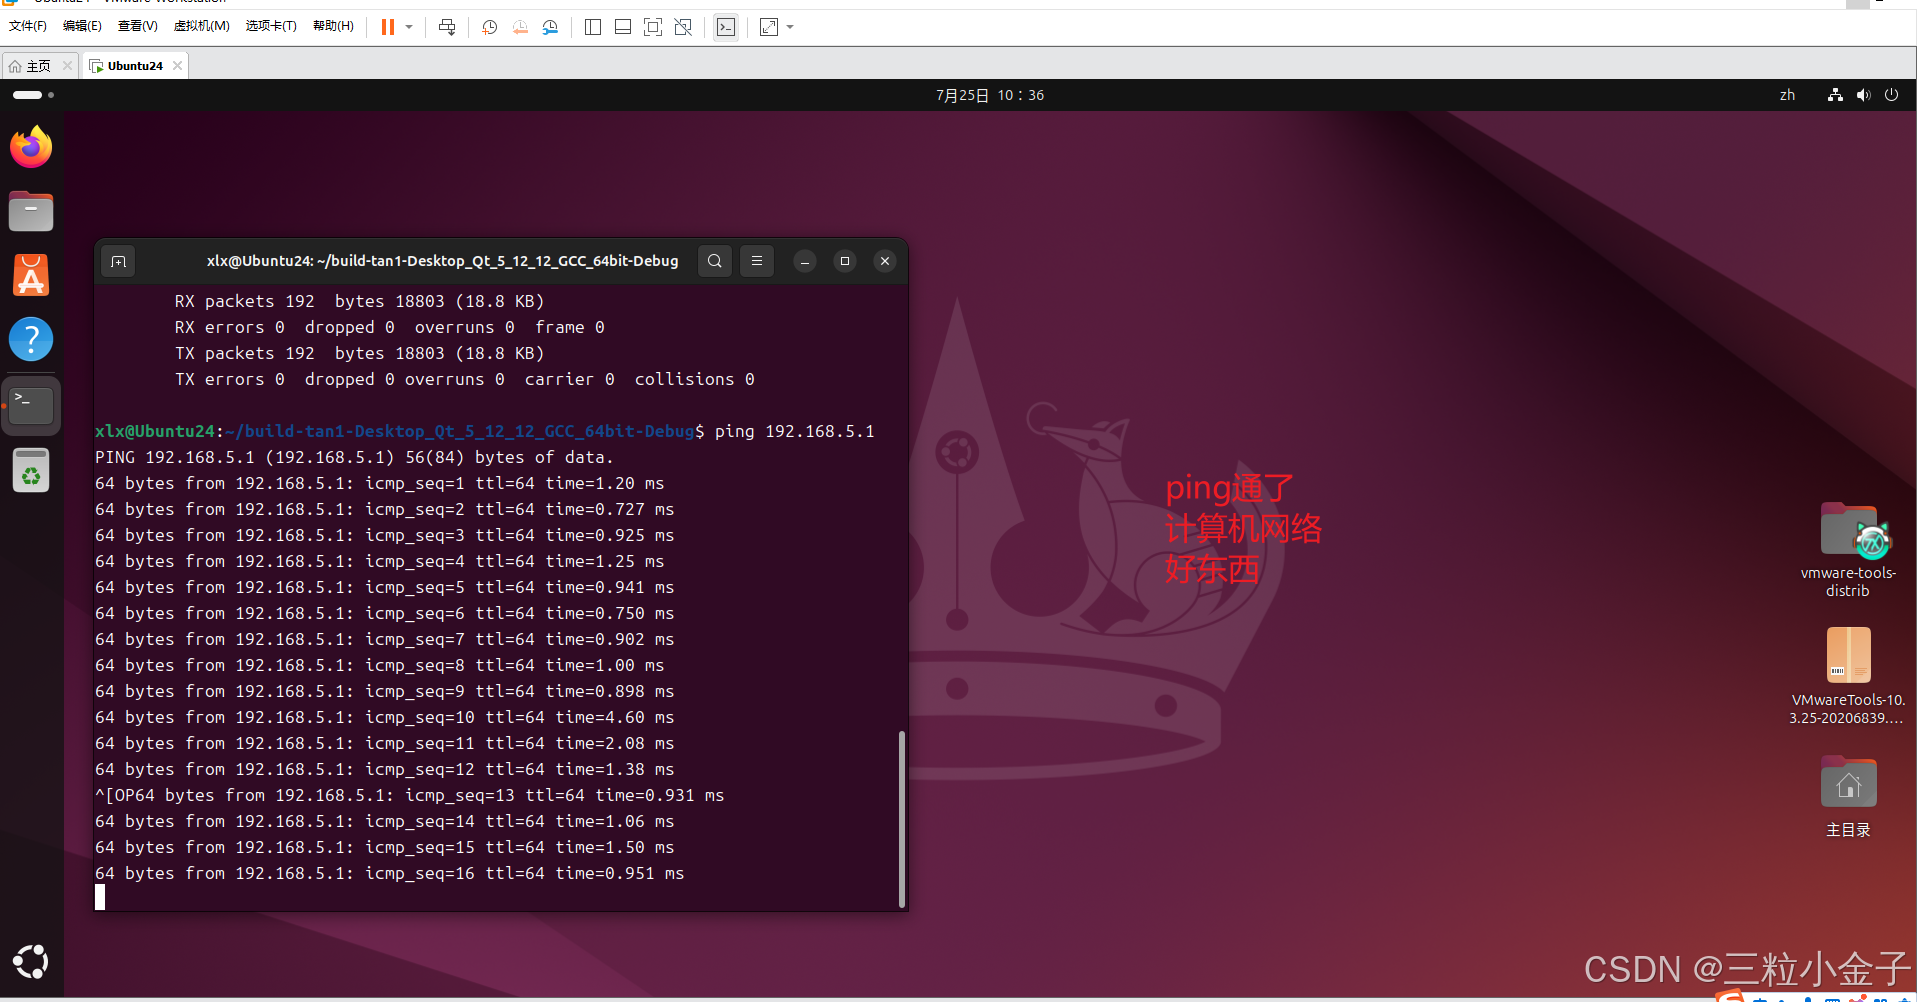Click the line with icmp_seq=10 time=4.60 ms
Screen dimensions: 1917x1002
pos(384,717)
